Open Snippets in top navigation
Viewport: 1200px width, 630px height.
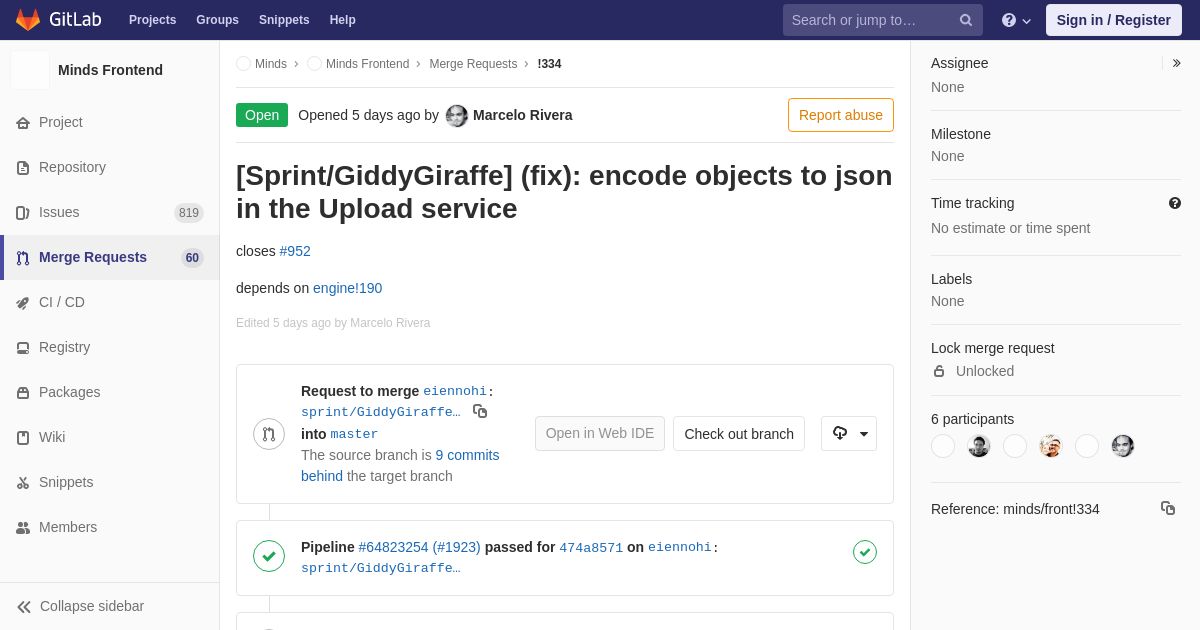point(284,20)
